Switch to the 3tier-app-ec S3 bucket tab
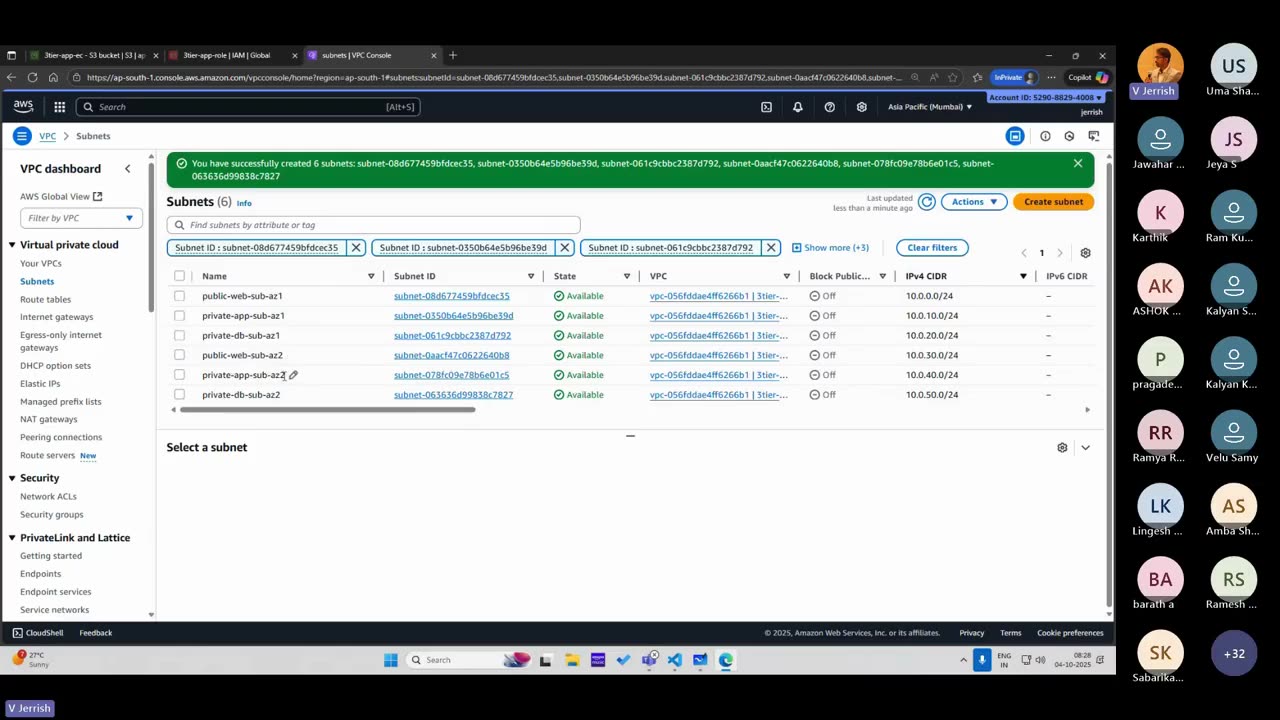 (94, 55)
